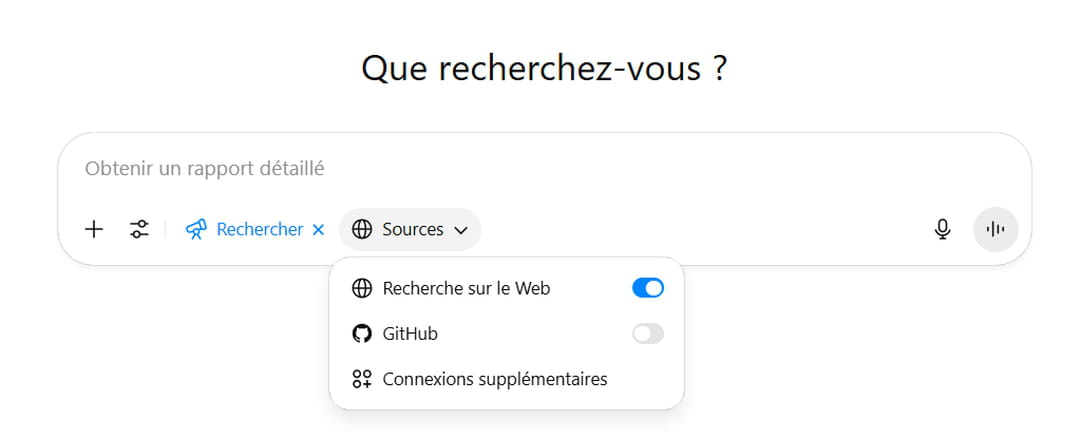1080x438 pixels.
Task: Click the Sources button label
Action: [412, 229]
